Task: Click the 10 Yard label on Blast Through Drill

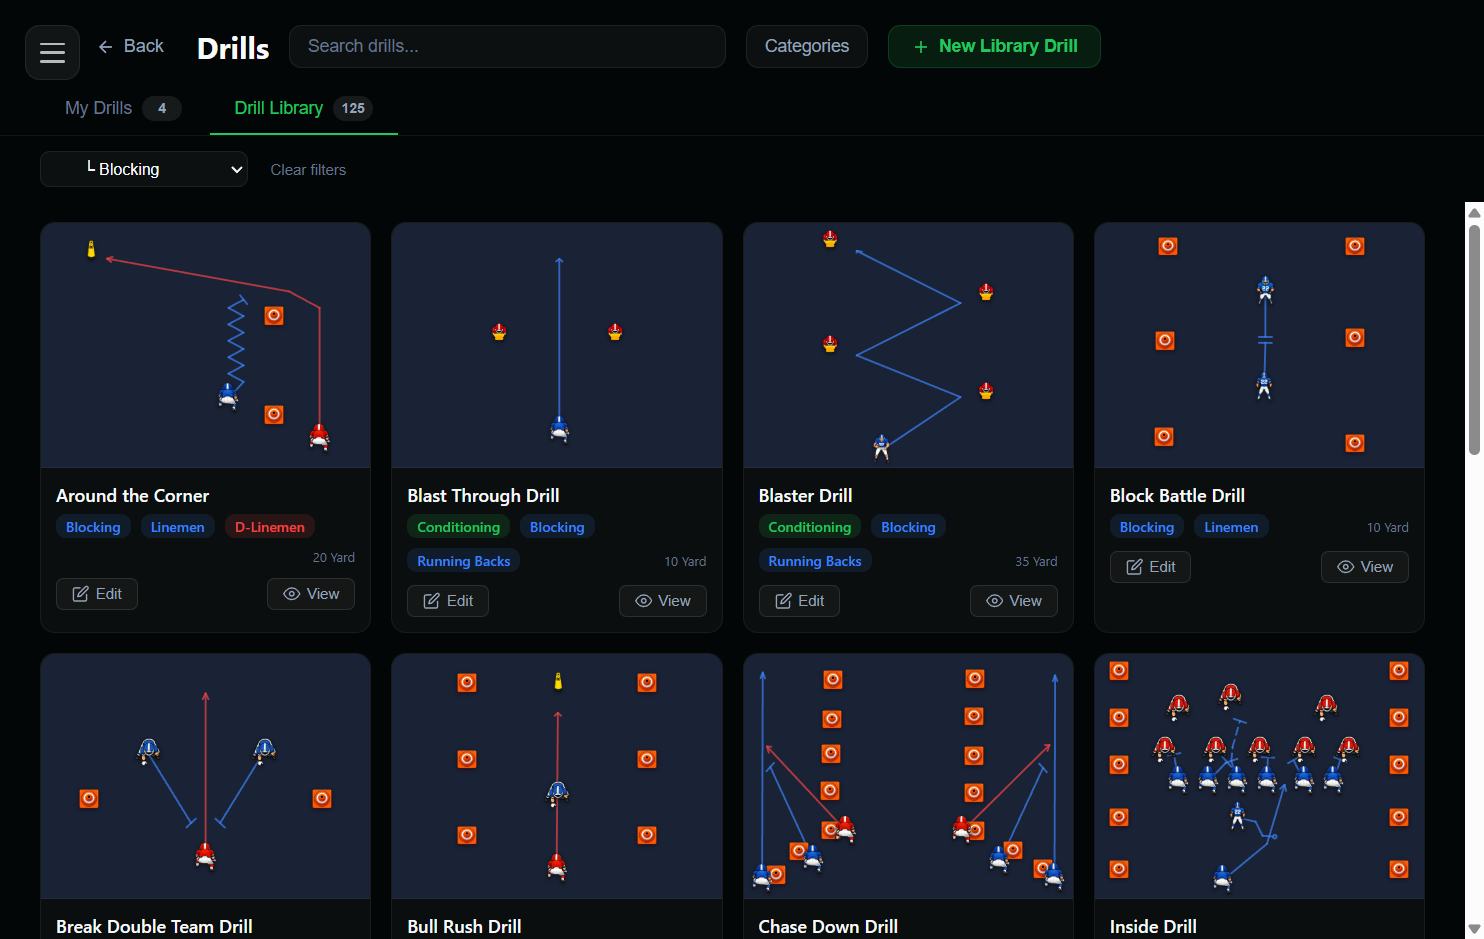Action: [x=685, y=562]
